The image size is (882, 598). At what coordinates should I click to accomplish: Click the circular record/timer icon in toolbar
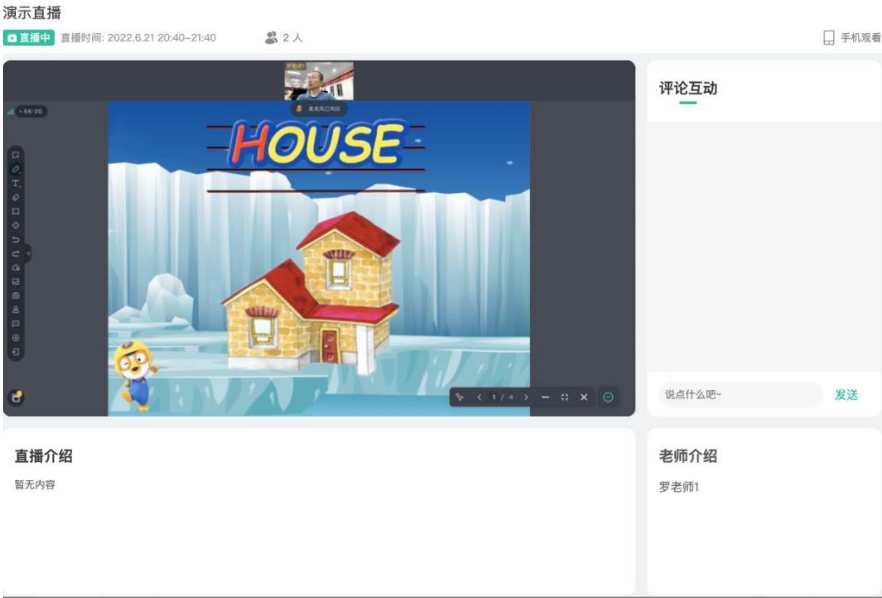coord(16,338)
